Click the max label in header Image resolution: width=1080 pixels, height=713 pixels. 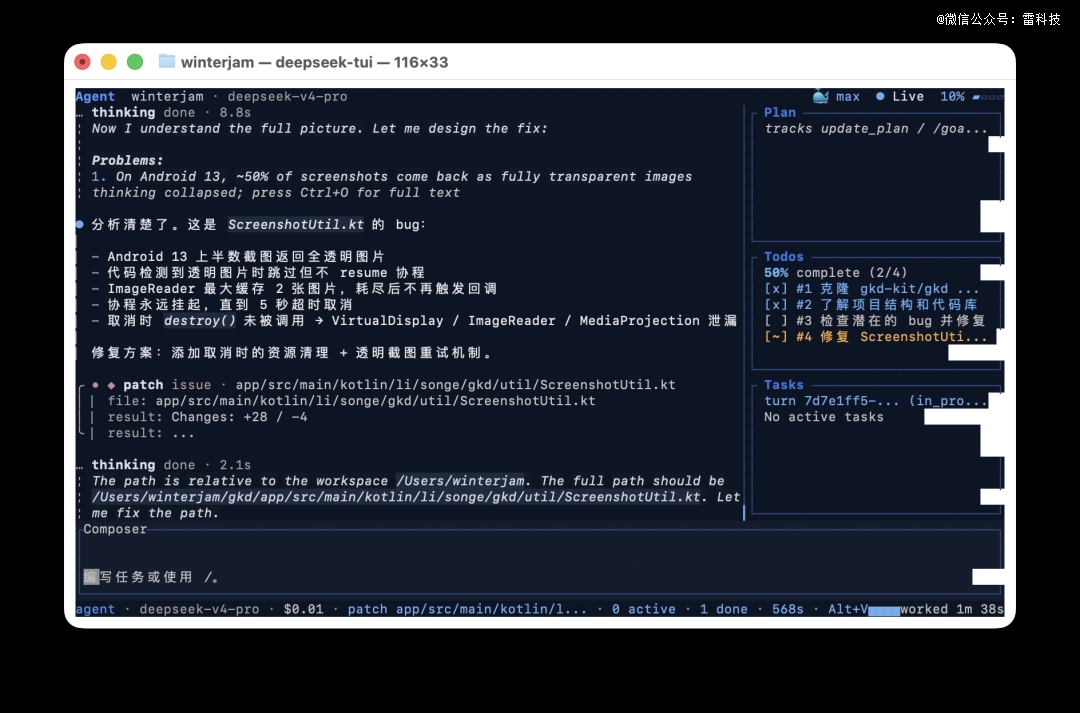pyautogui.click(x=847, y=96)
